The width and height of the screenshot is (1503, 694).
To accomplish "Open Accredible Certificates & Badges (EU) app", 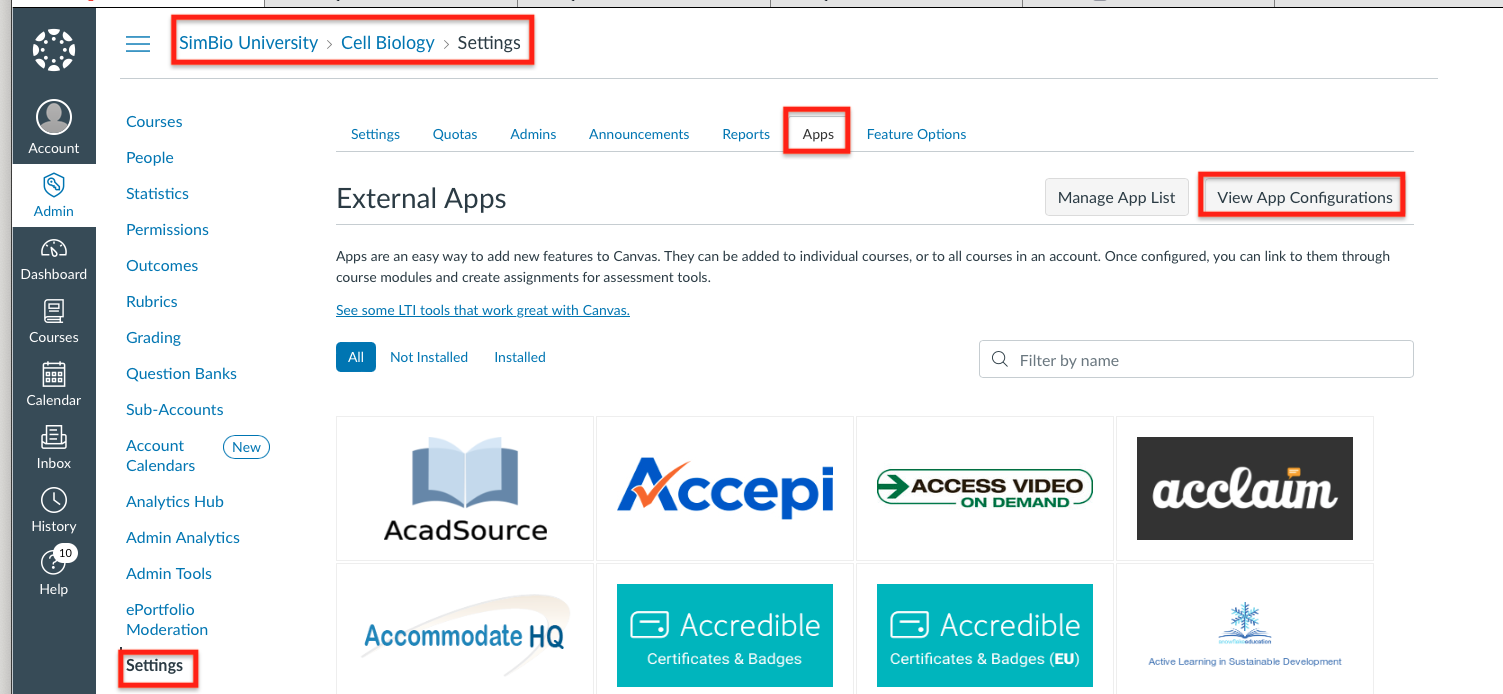I will click(985, 629).
